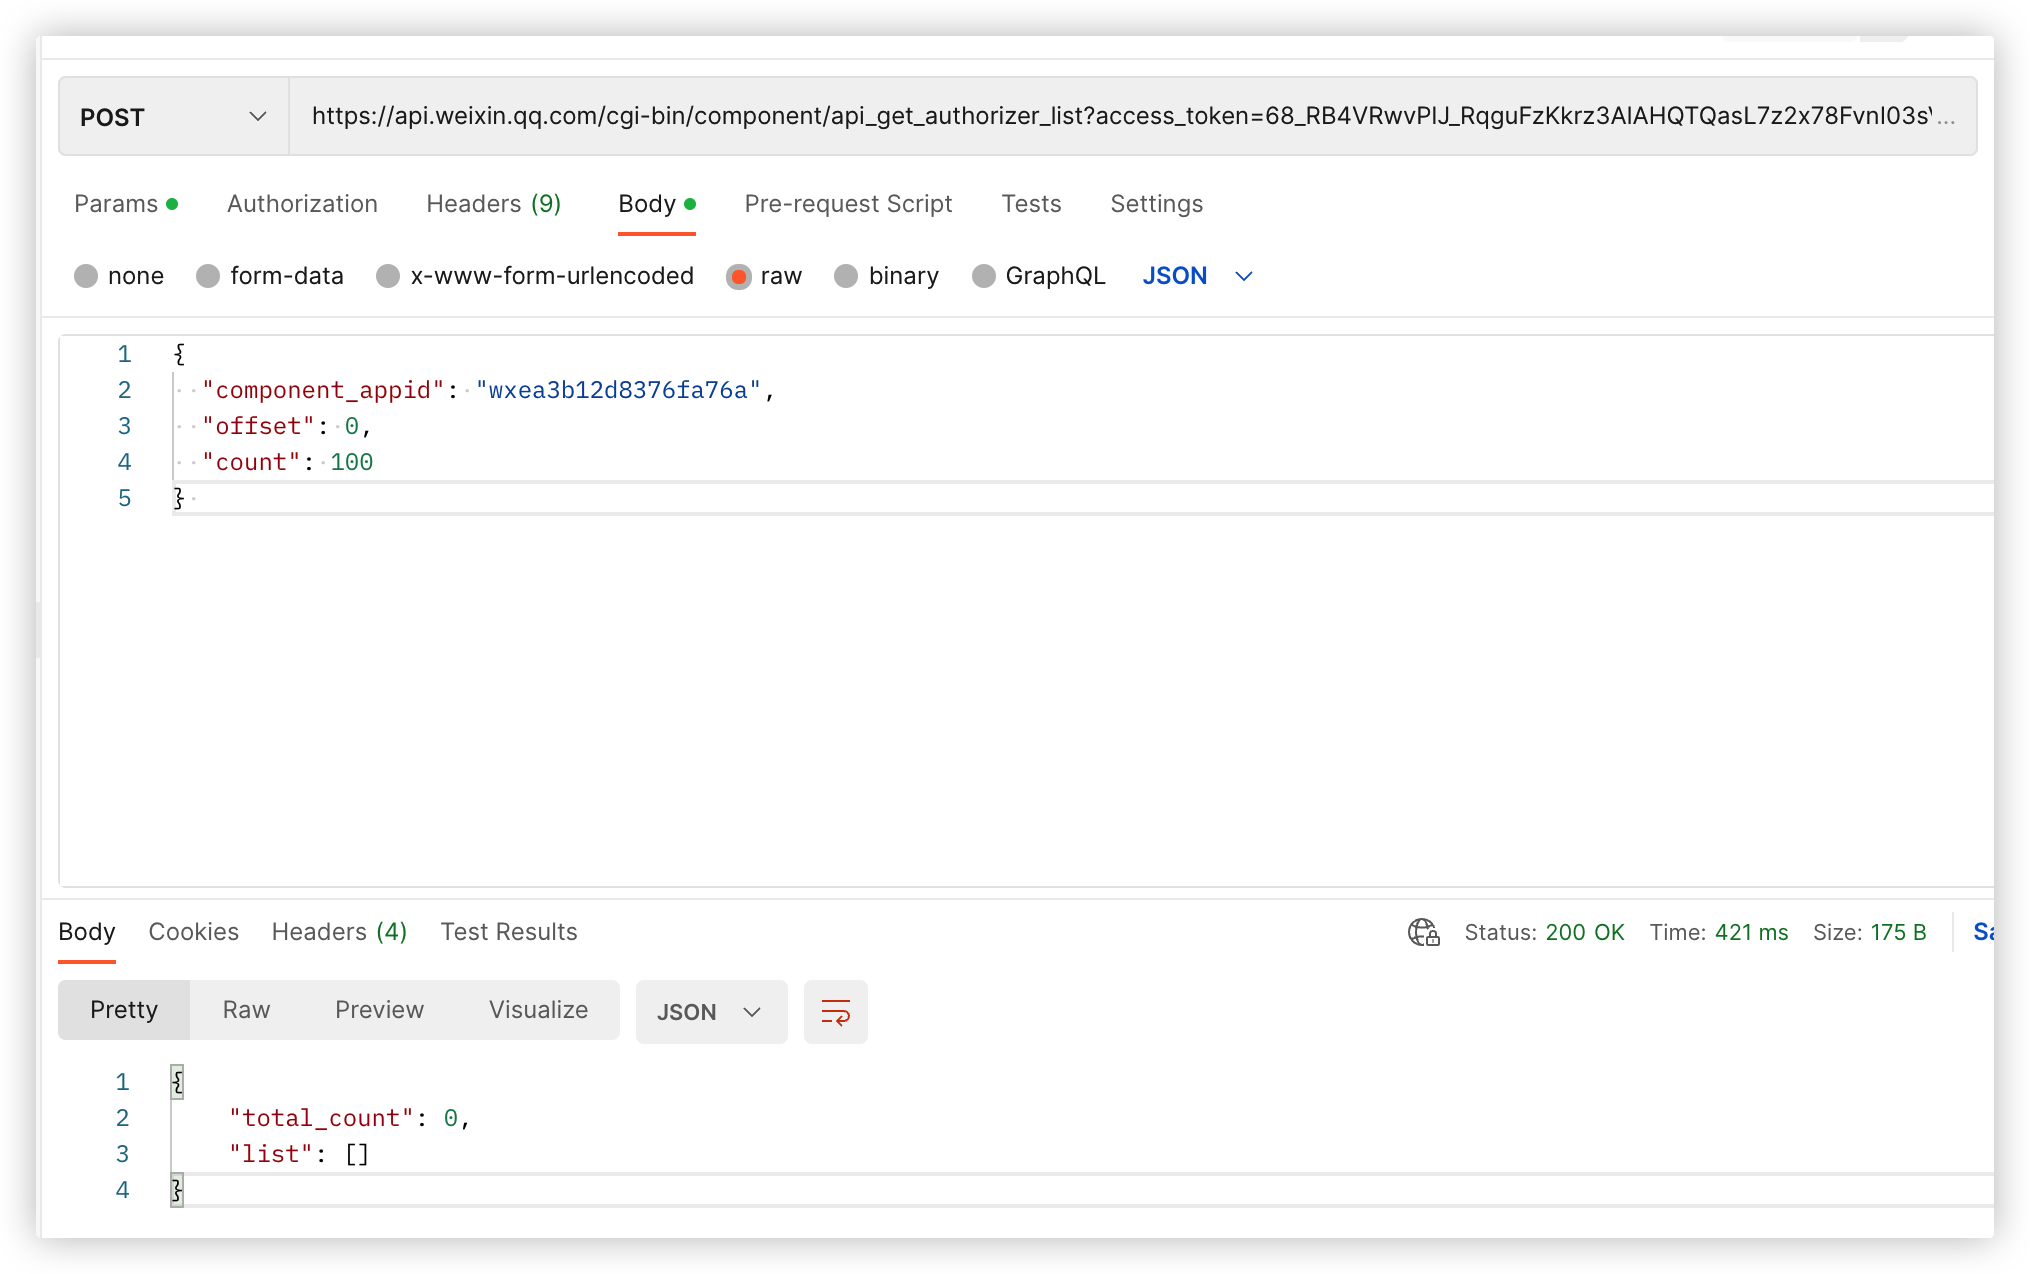
Task: Select the none body radio button
Action: point(86,277)
